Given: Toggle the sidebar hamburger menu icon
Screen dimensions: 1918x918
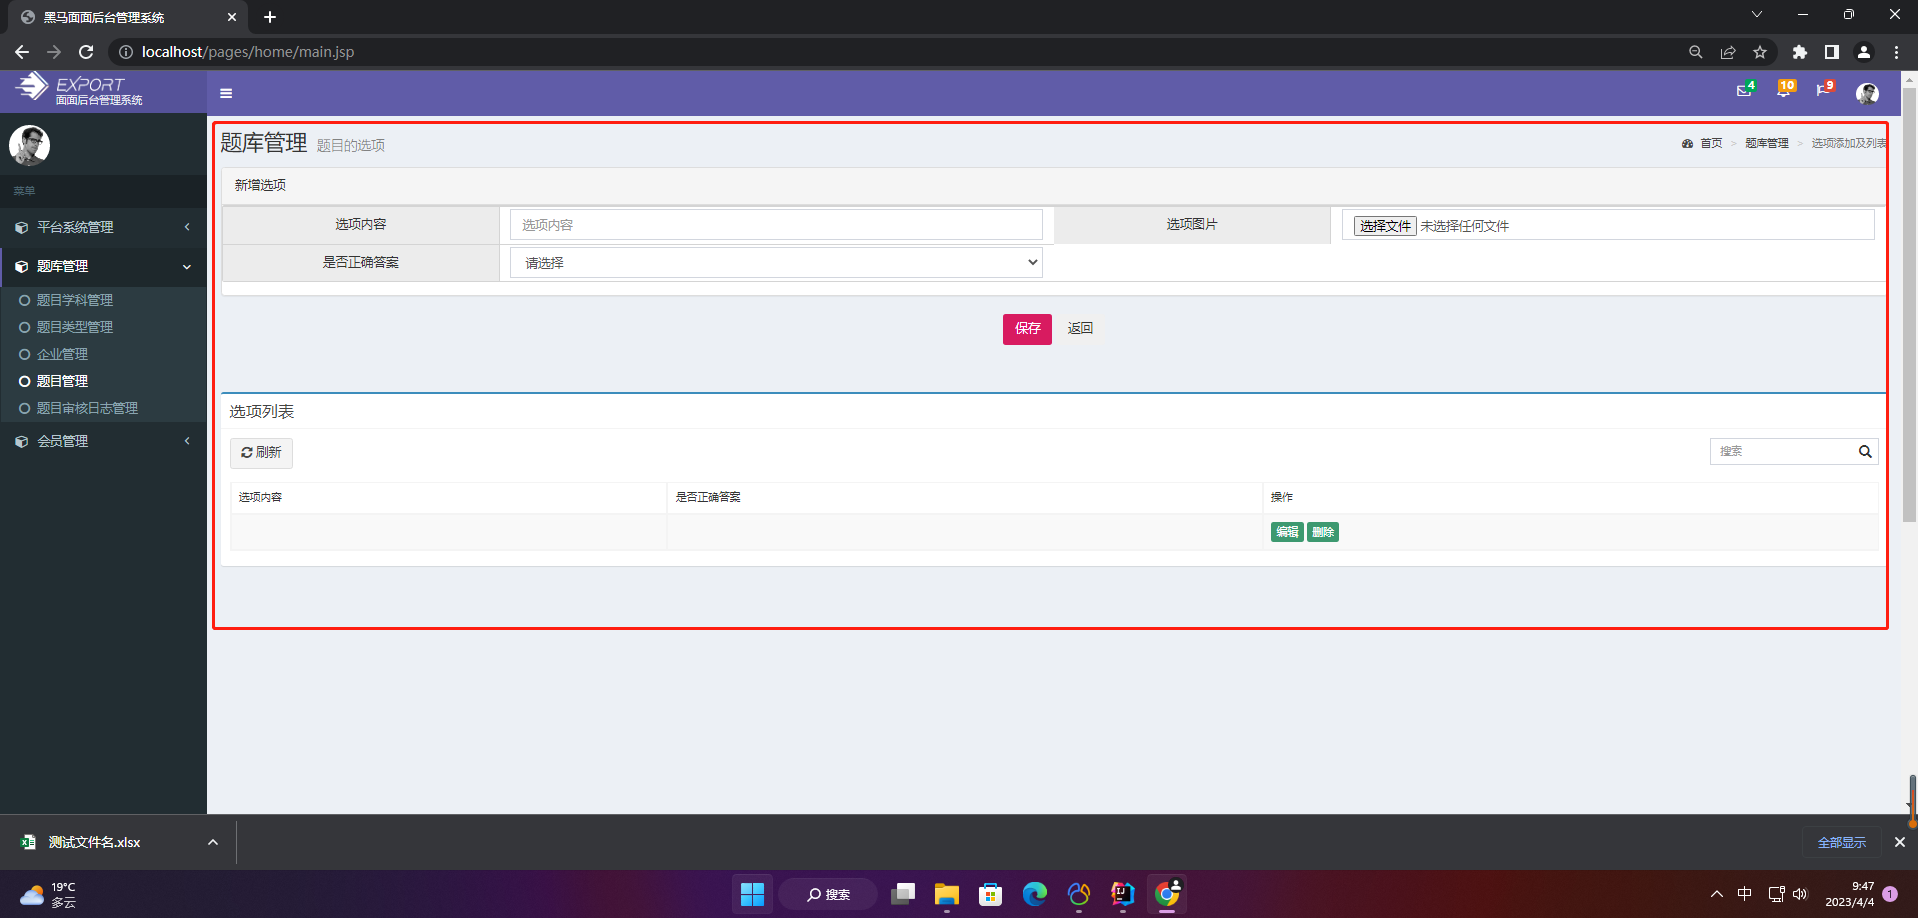Looking at the screenshot, I should coord(226,93).
